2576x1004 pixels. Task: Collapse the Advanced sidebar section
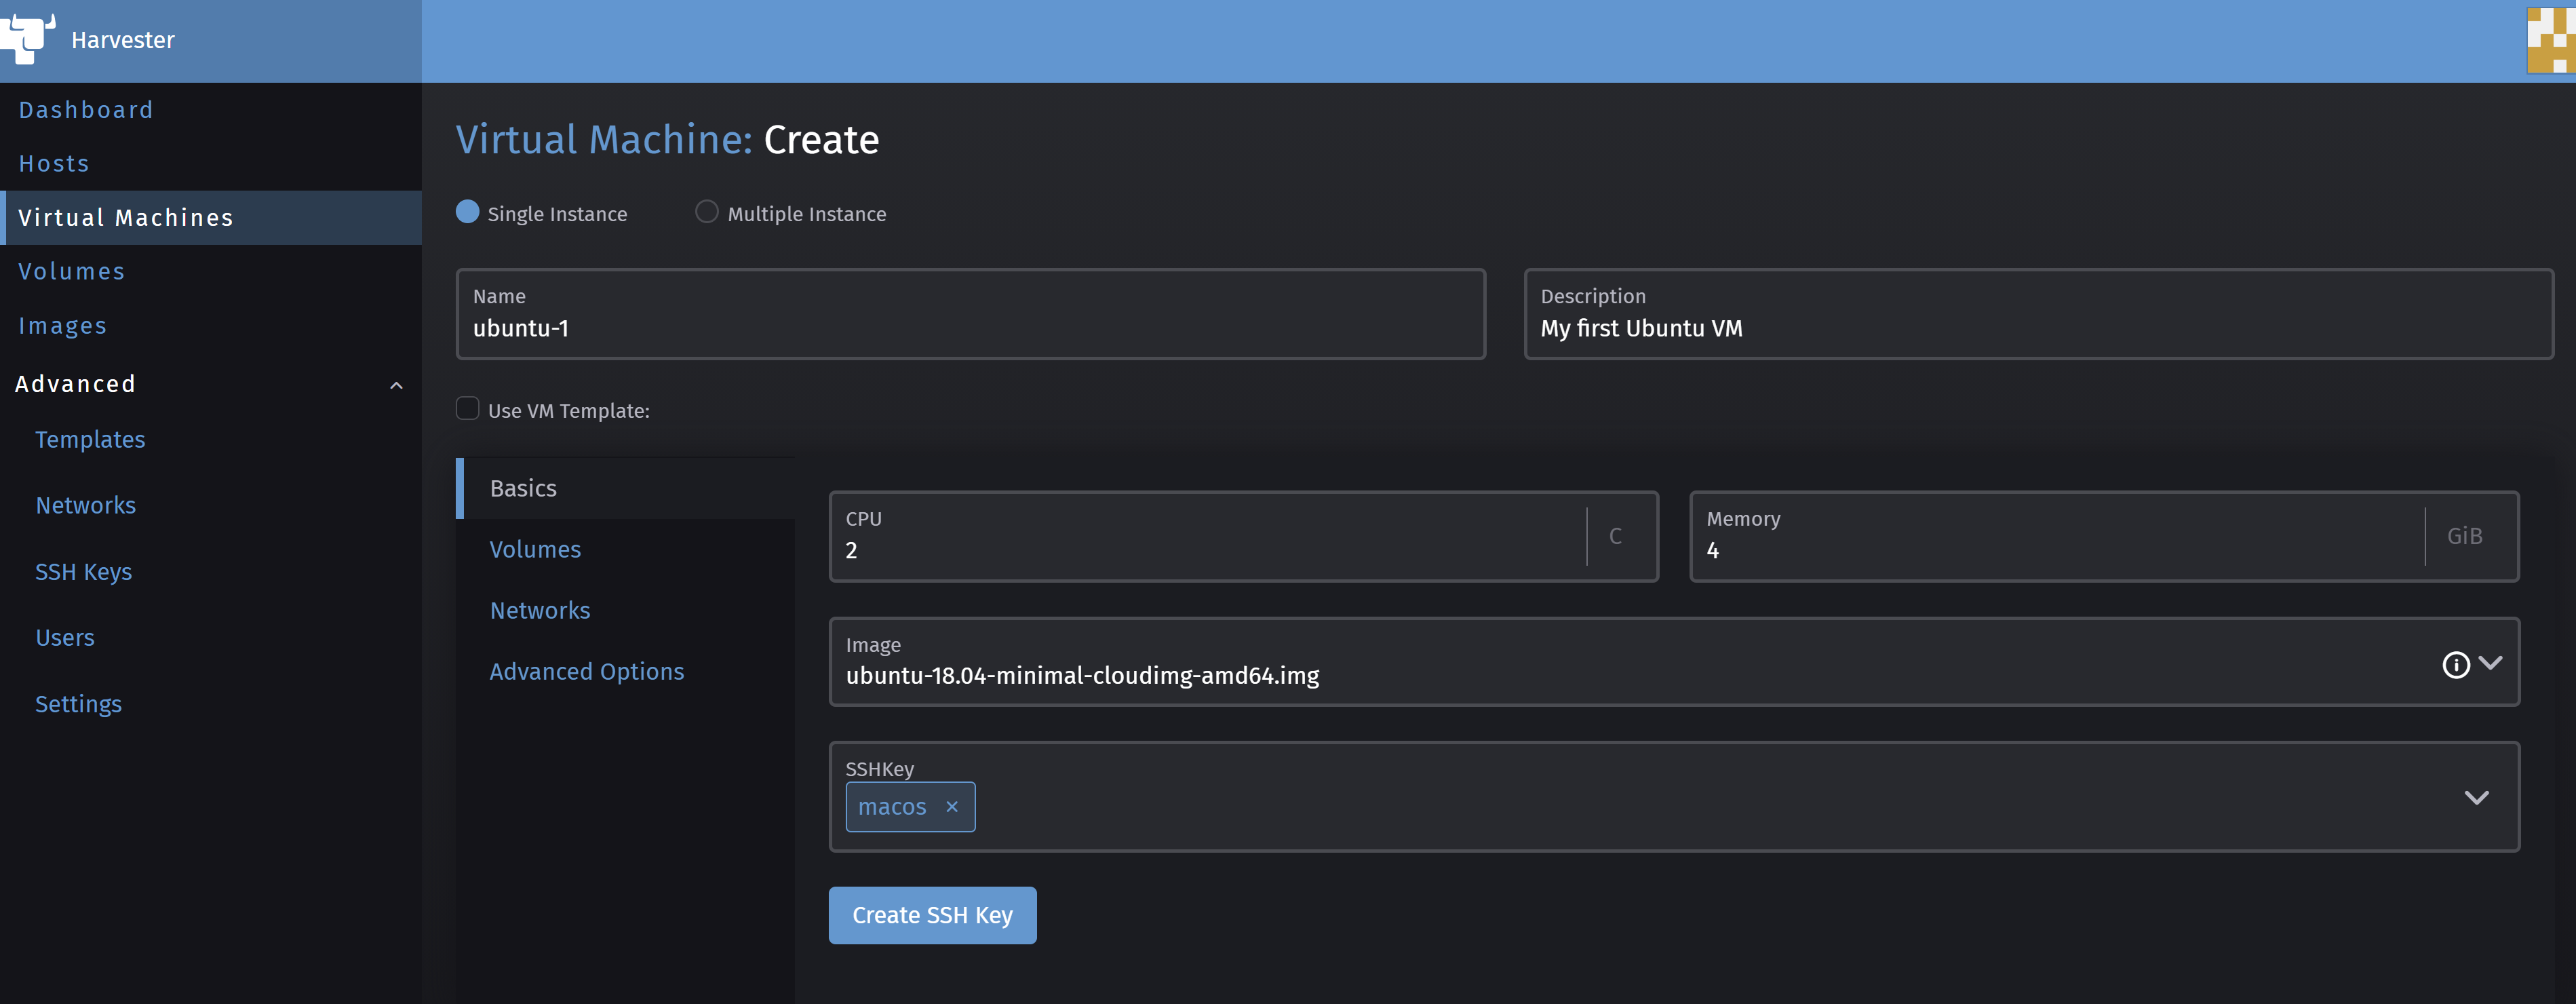point(396,385)
